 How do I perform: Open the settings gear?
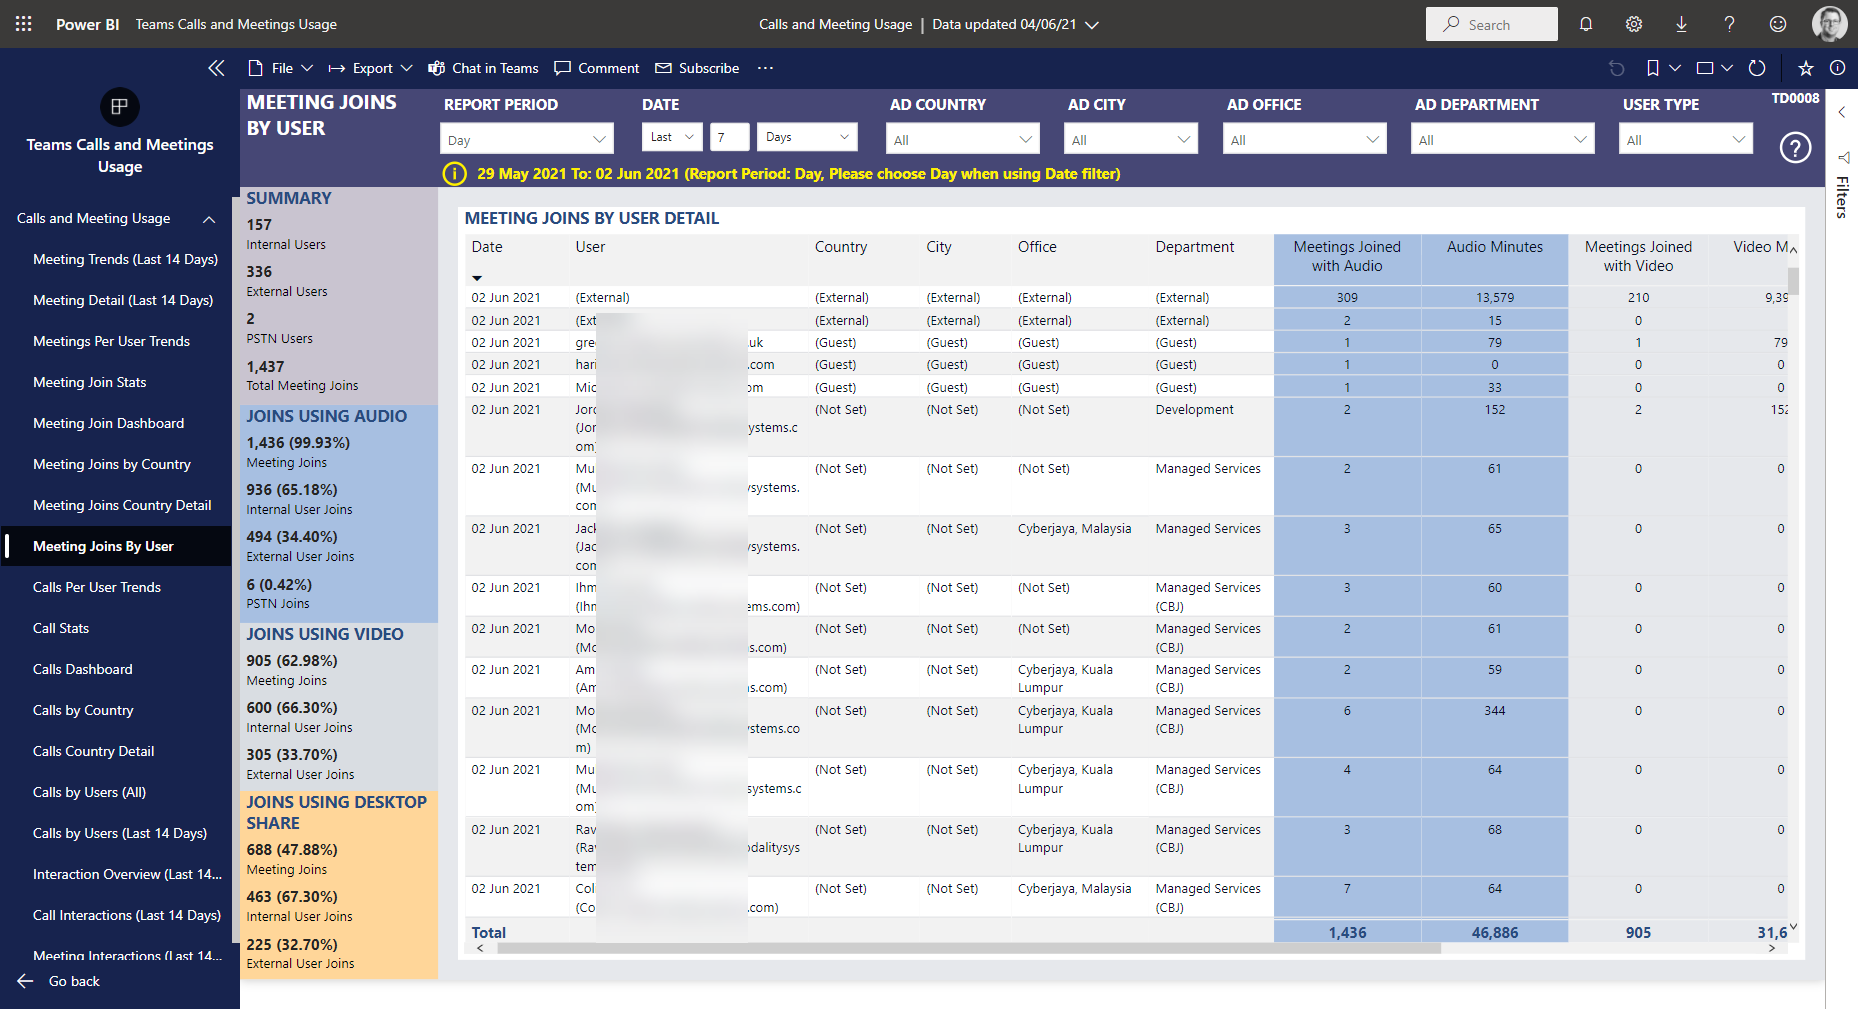pyautogui.click(x=1634, y=24)
